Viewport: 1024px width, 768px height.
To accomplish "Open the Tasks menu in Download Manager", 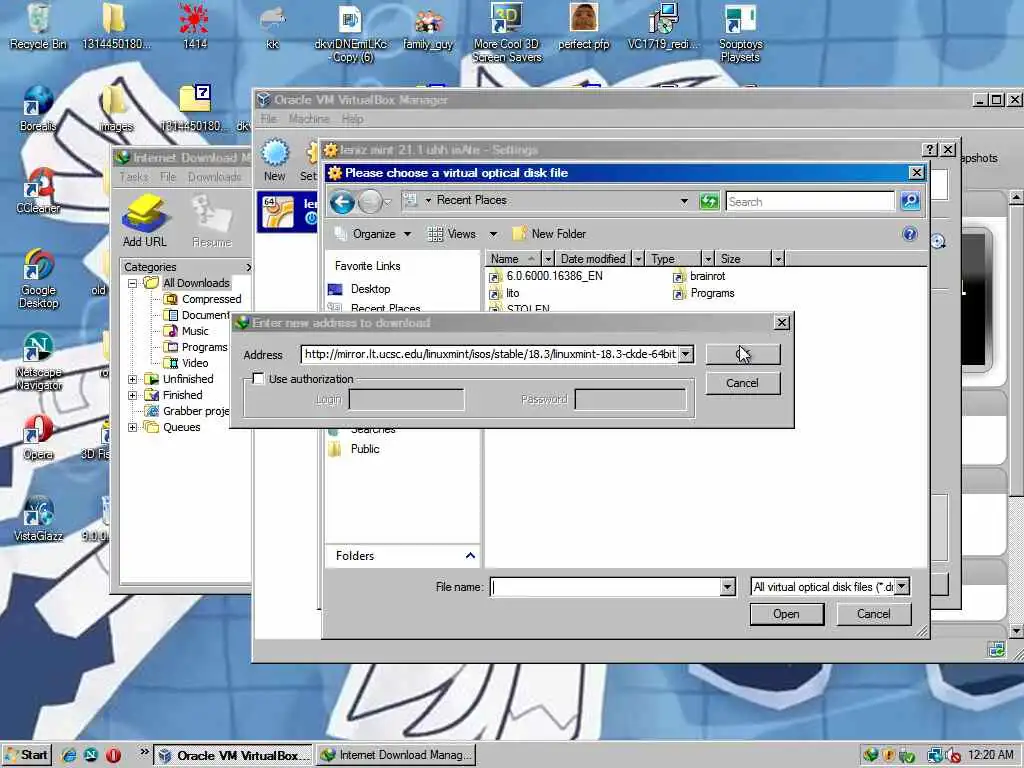I will [x=134, y=177].
